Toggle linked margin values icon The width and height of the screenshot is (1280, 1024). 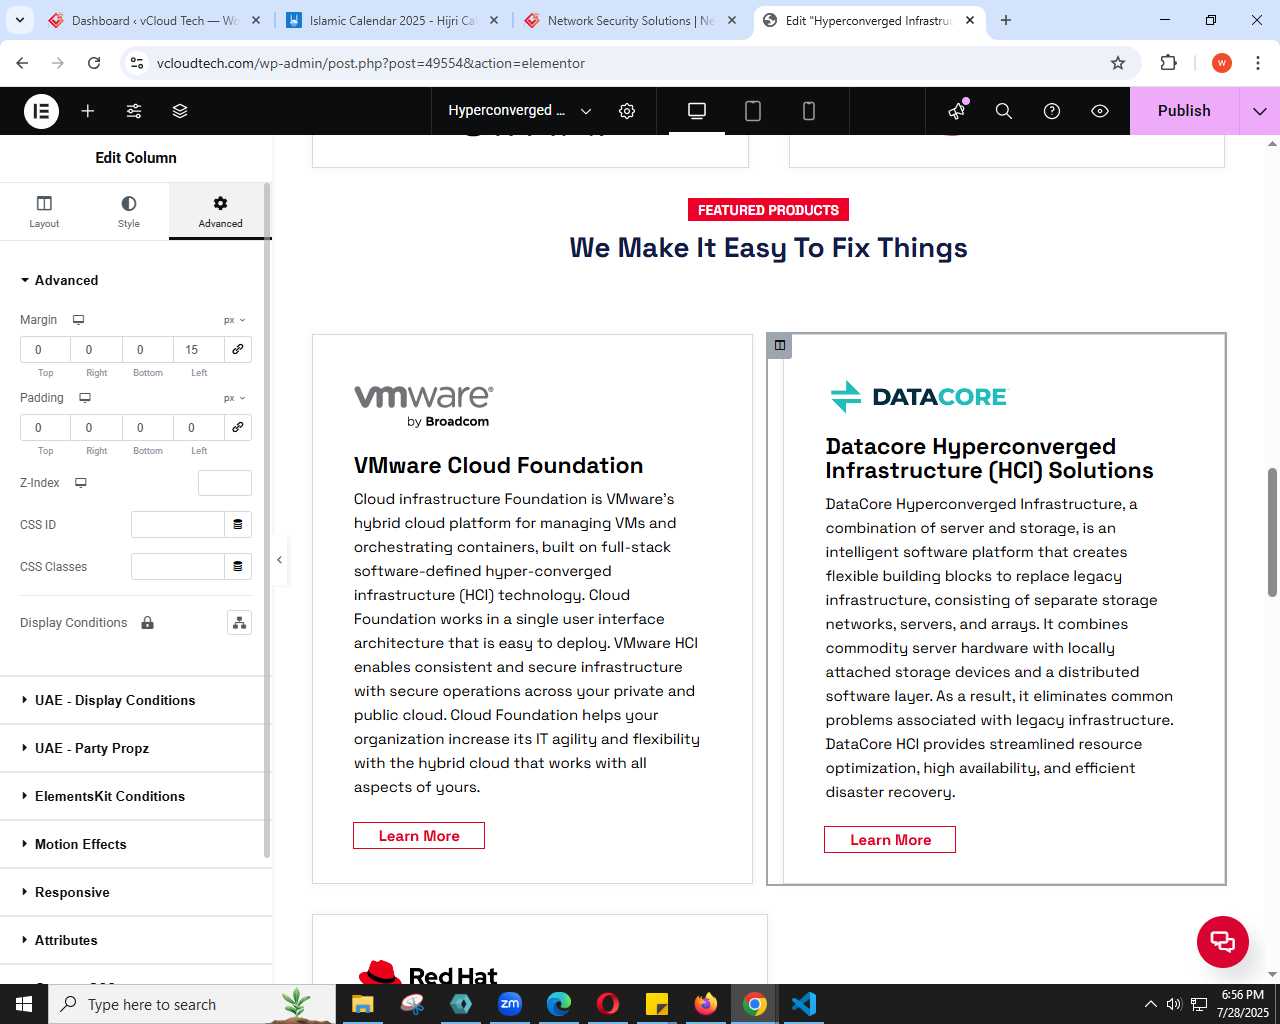coord(238,349)
